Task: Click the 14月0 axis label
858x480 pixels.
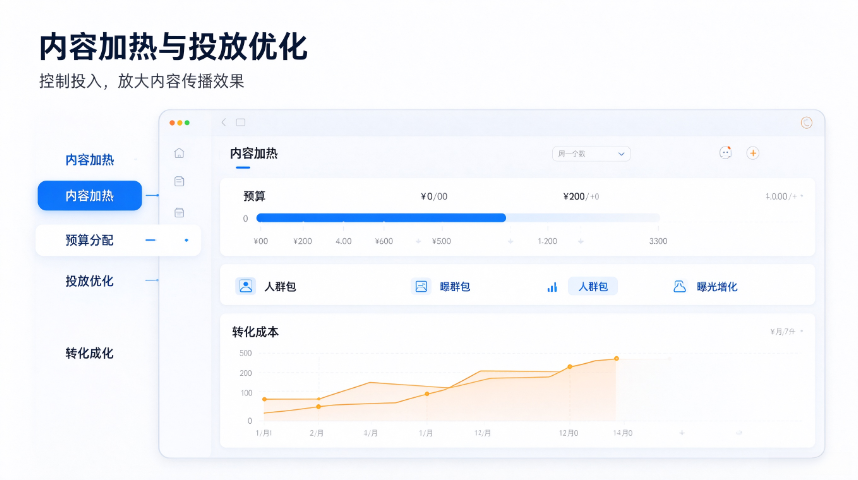Action: point(623,433)
